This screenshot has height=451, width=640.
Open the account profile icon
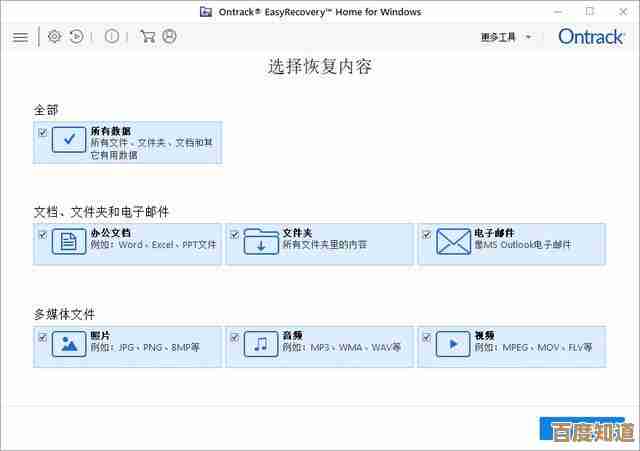[169, 37]
